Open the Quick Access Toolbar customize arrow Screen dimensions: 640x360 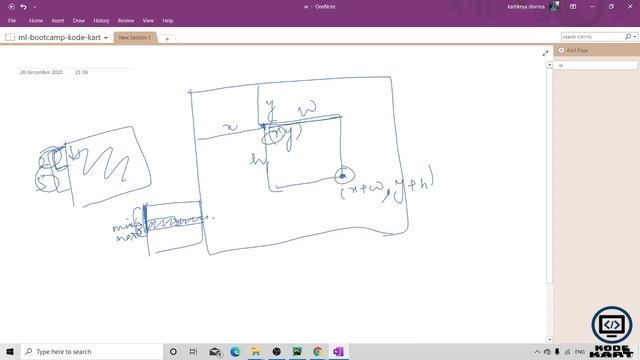pyautogui.click(x=35, y=7)
